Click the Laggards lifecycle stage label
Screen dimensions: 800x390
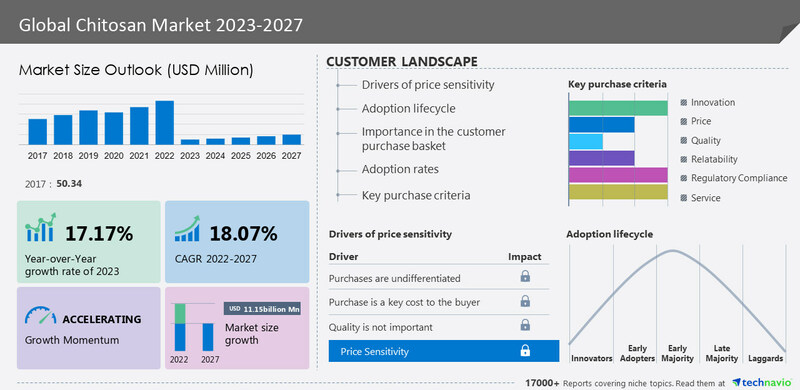(x=765, y=358)
